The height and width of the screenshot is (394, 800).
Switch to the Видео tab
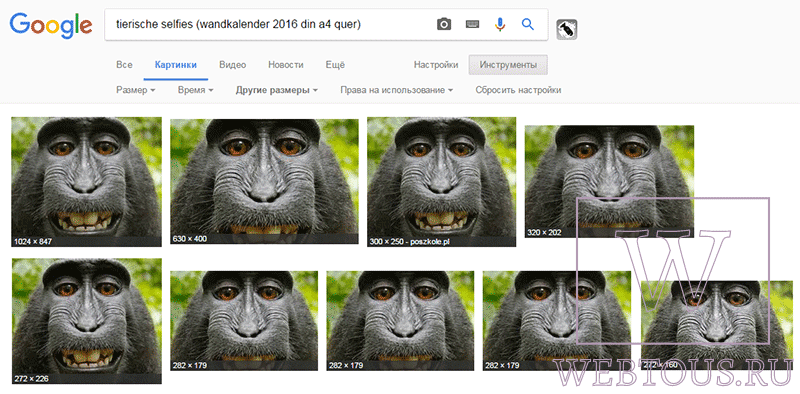point(233,65)
